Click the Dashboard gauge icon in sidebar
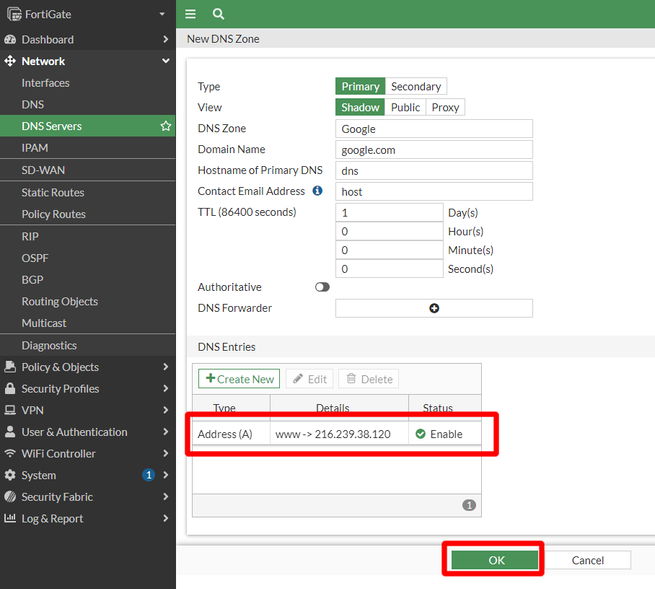This screenshot has width=655, height=589. pos(11,40)
